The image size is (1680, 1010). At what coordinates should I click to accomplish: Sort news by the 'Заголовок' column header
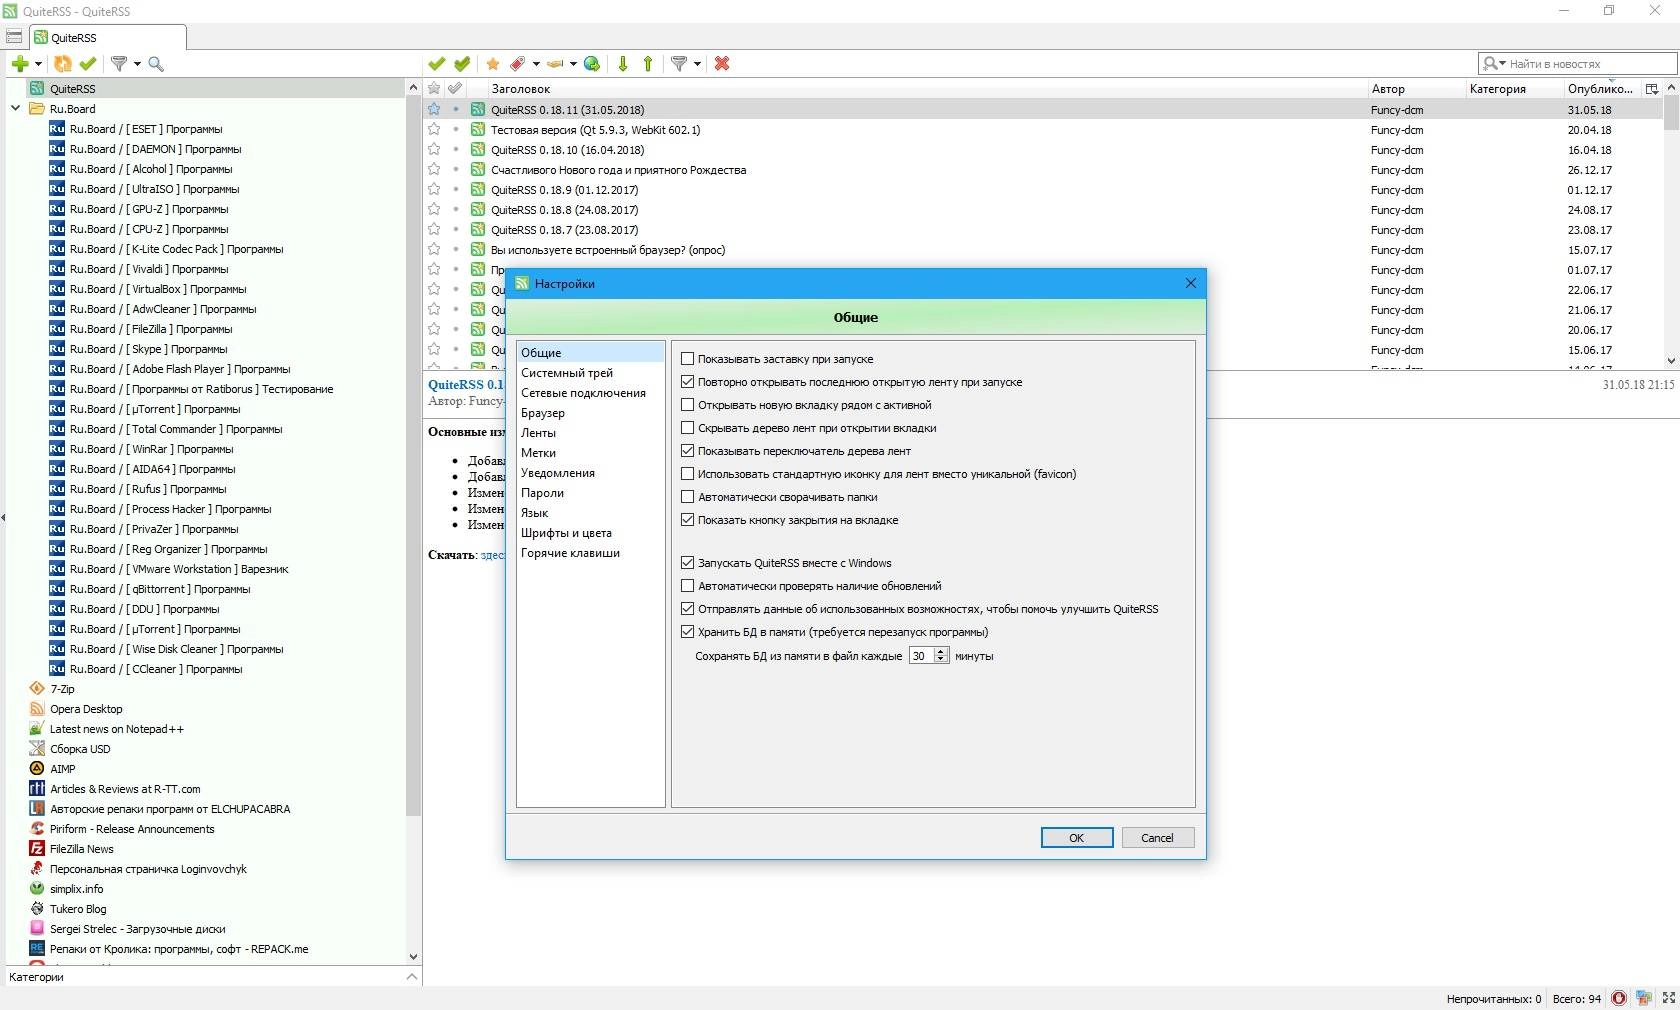pyautogui.click(x=926, y=89)
